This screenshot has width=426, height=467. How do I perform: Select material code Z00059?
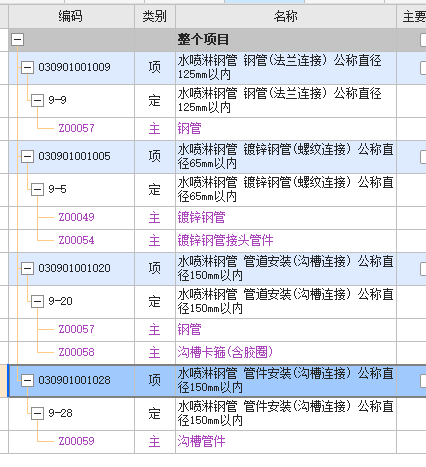[76, 441]
